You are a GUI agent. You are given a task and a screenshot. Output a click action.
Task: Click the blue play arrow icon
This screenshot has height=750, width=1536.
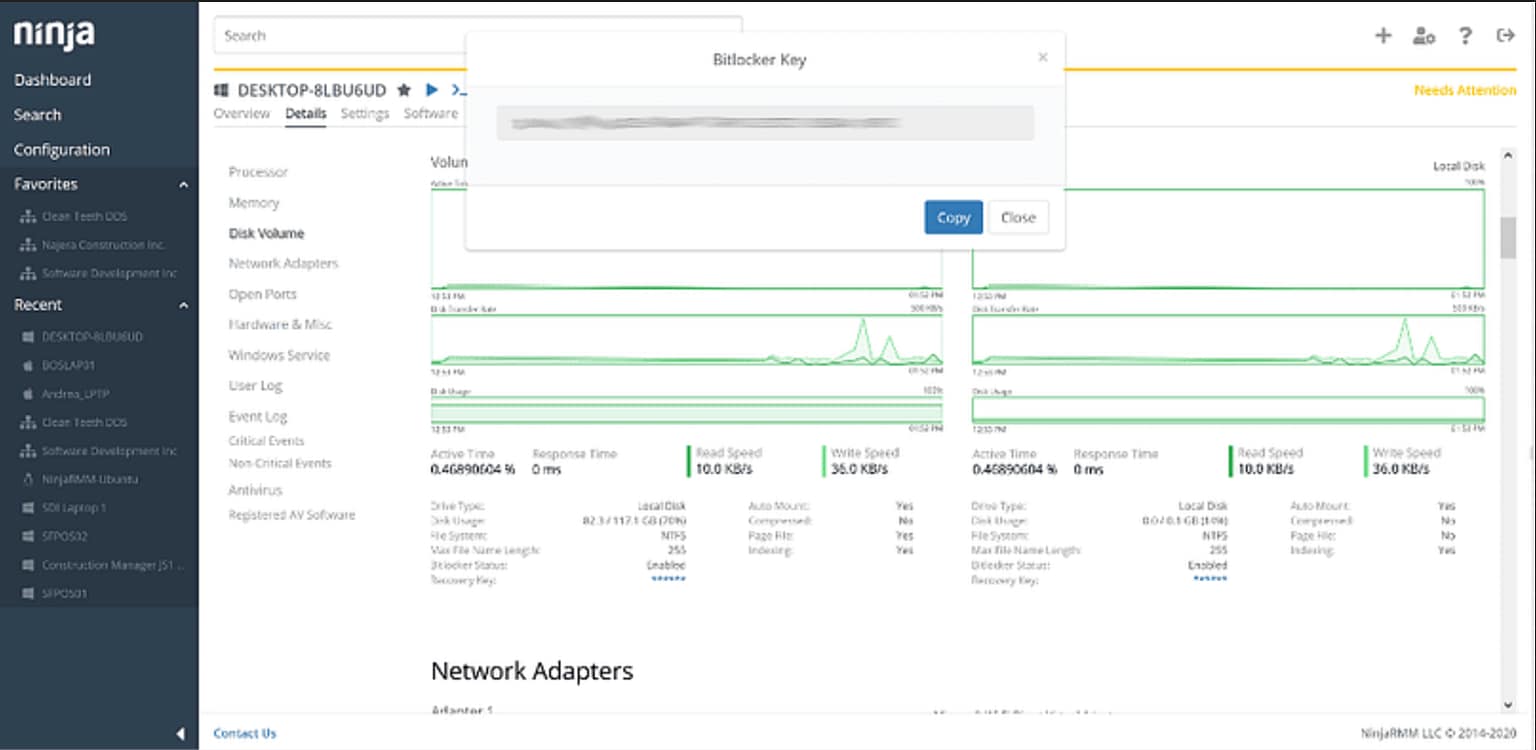[x=432, y=90]
